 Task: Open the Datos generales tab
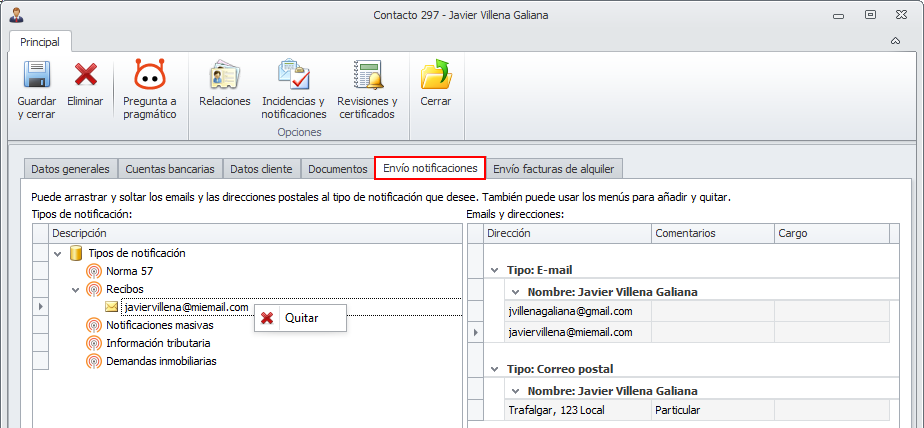point(70,169)
